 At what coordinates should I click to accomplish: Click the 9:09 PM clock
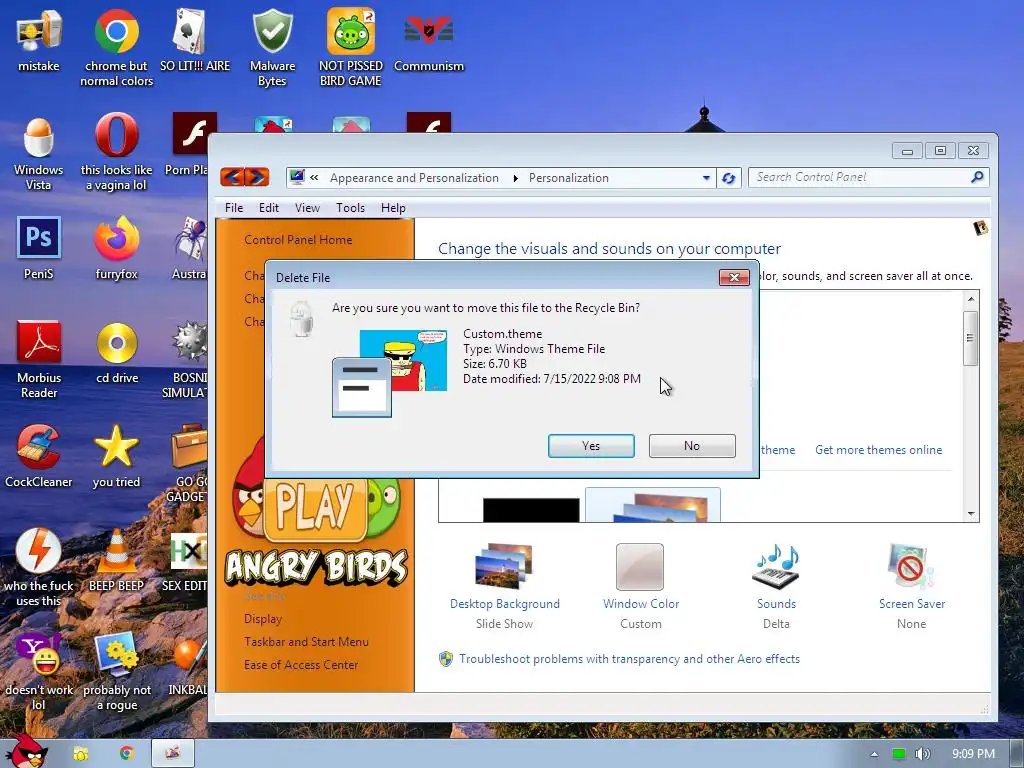[973, 754]
